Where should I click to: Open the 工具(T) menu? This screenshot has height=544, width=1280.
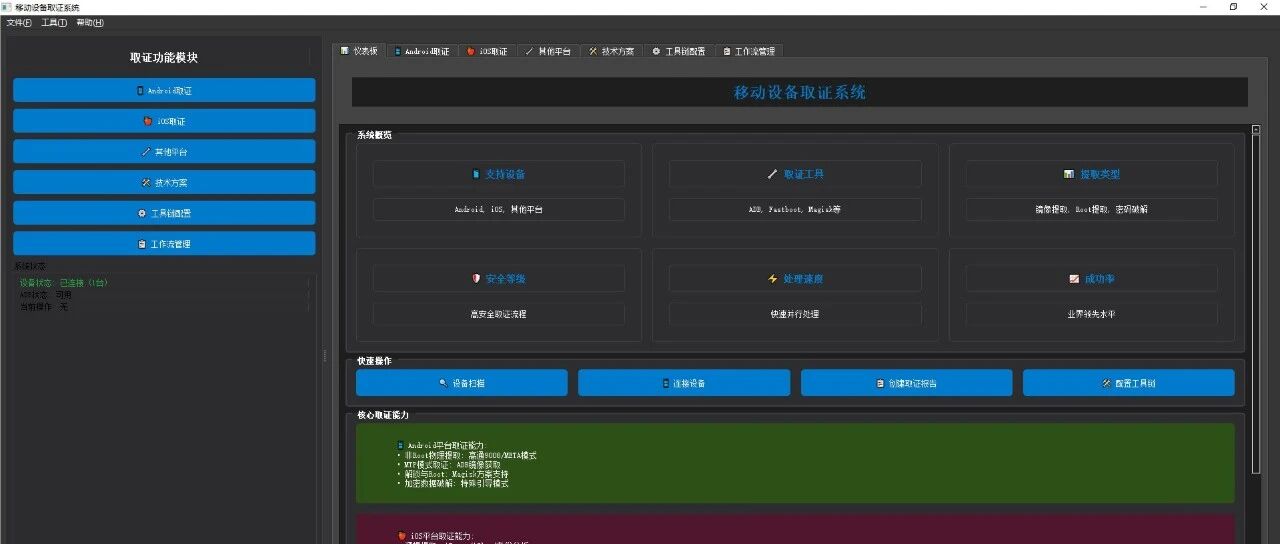(54, 23)
